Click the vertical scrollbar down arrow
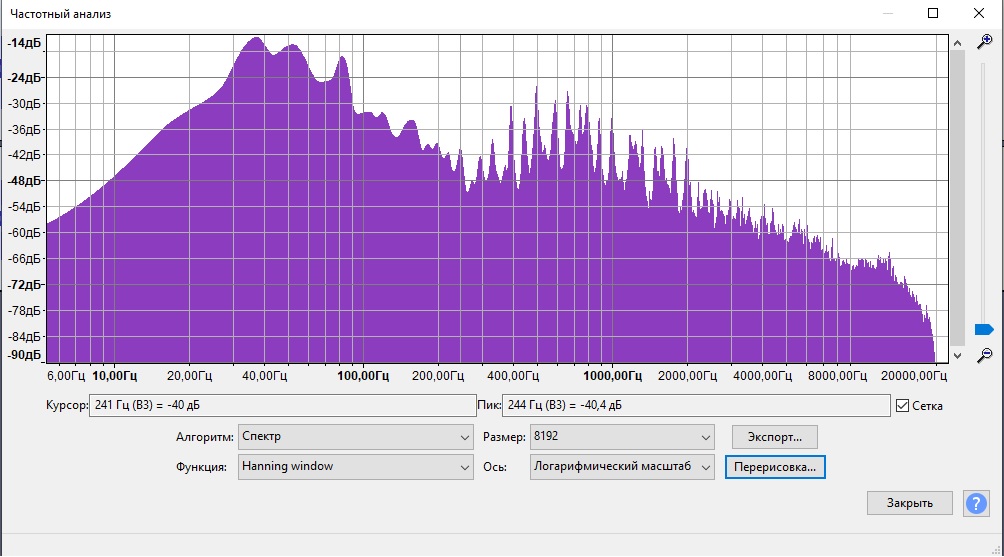The image size is (1004, 557). click(x=957, y=355)
